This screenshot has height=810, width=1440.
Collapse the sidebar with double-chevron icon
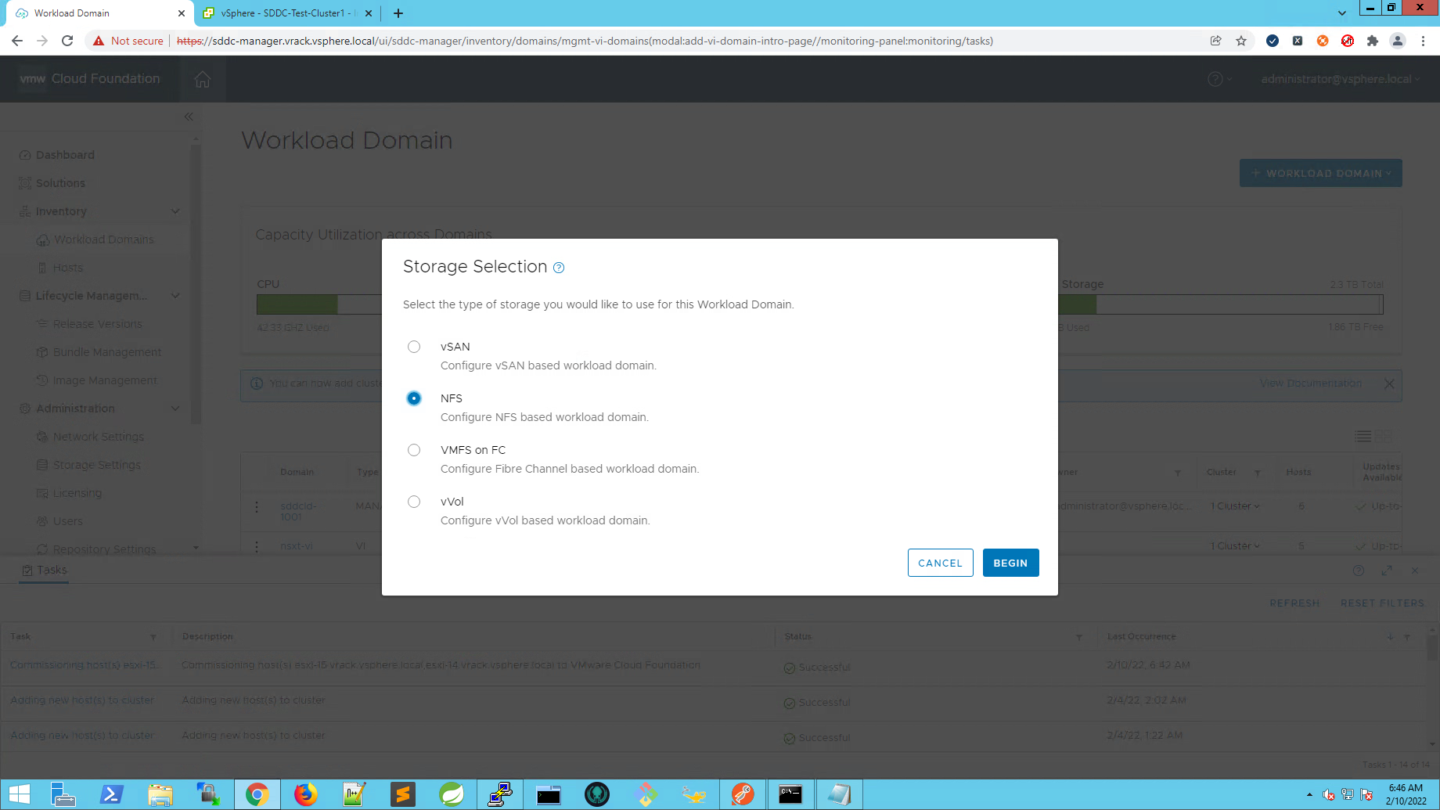[188, 117]
